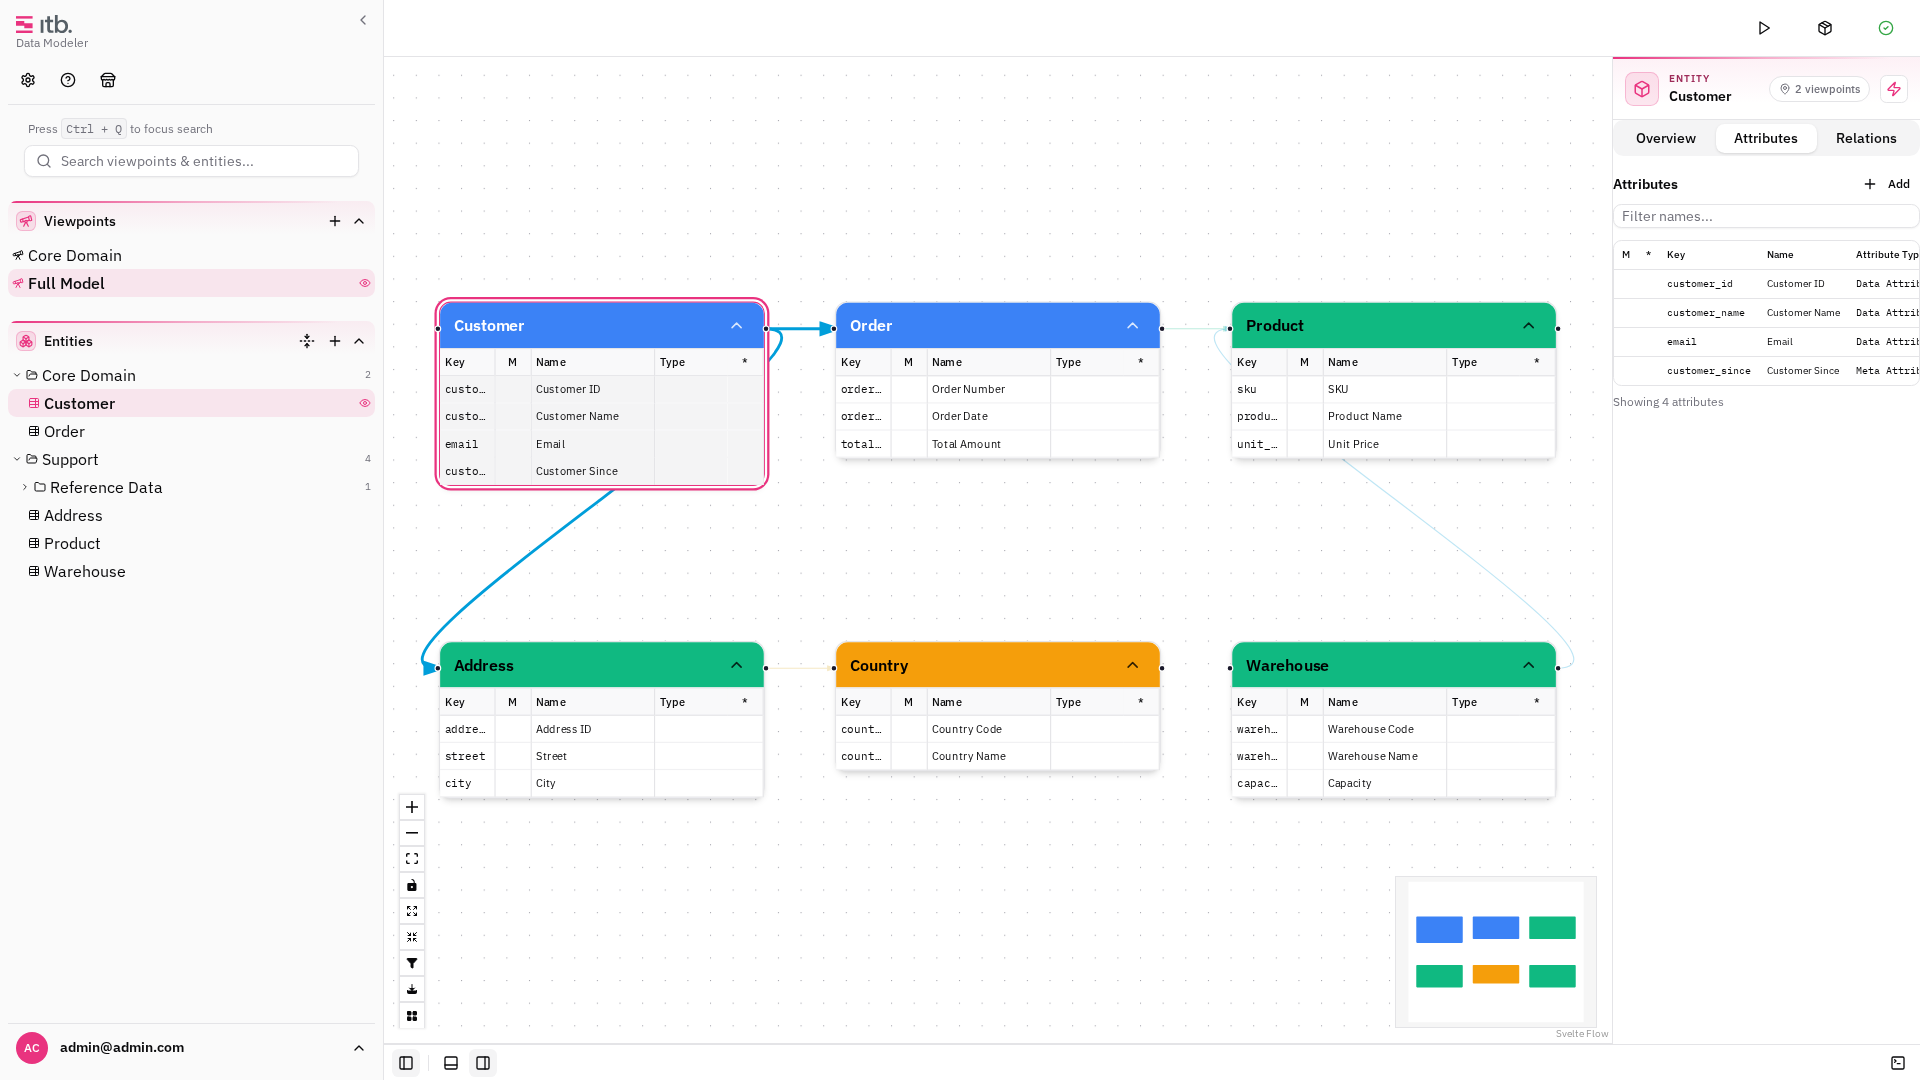Click the canvas filter funnel icon

point(412,963)
